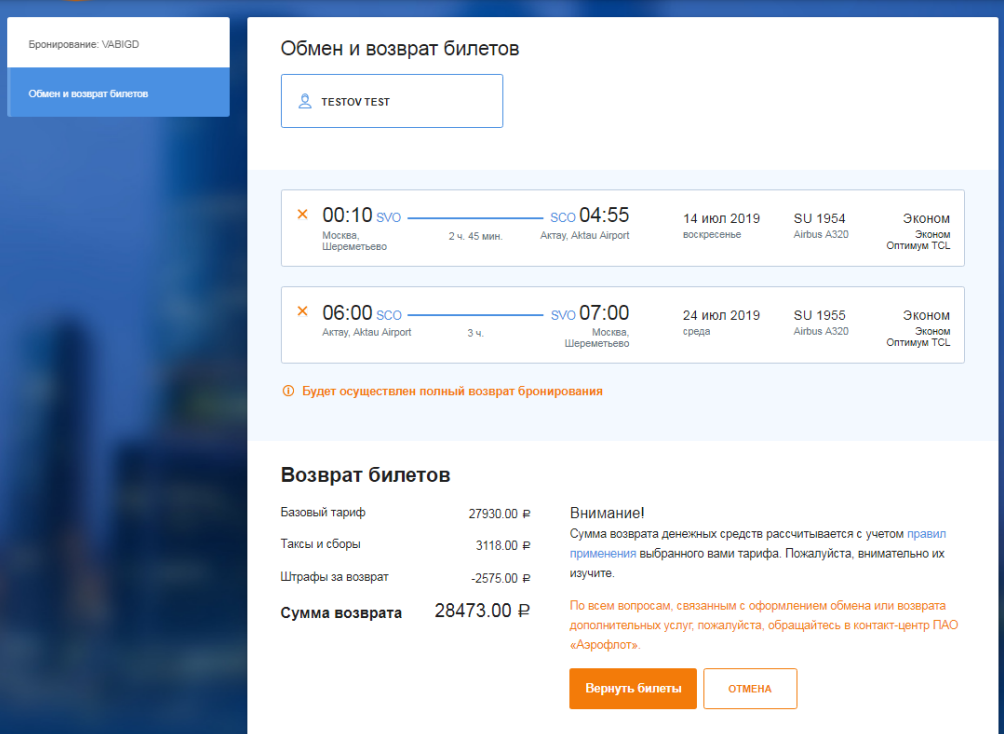Click the orange X on flight SU 1954
Viewport: 1004px width, 734px height.
tap(302, 214)
